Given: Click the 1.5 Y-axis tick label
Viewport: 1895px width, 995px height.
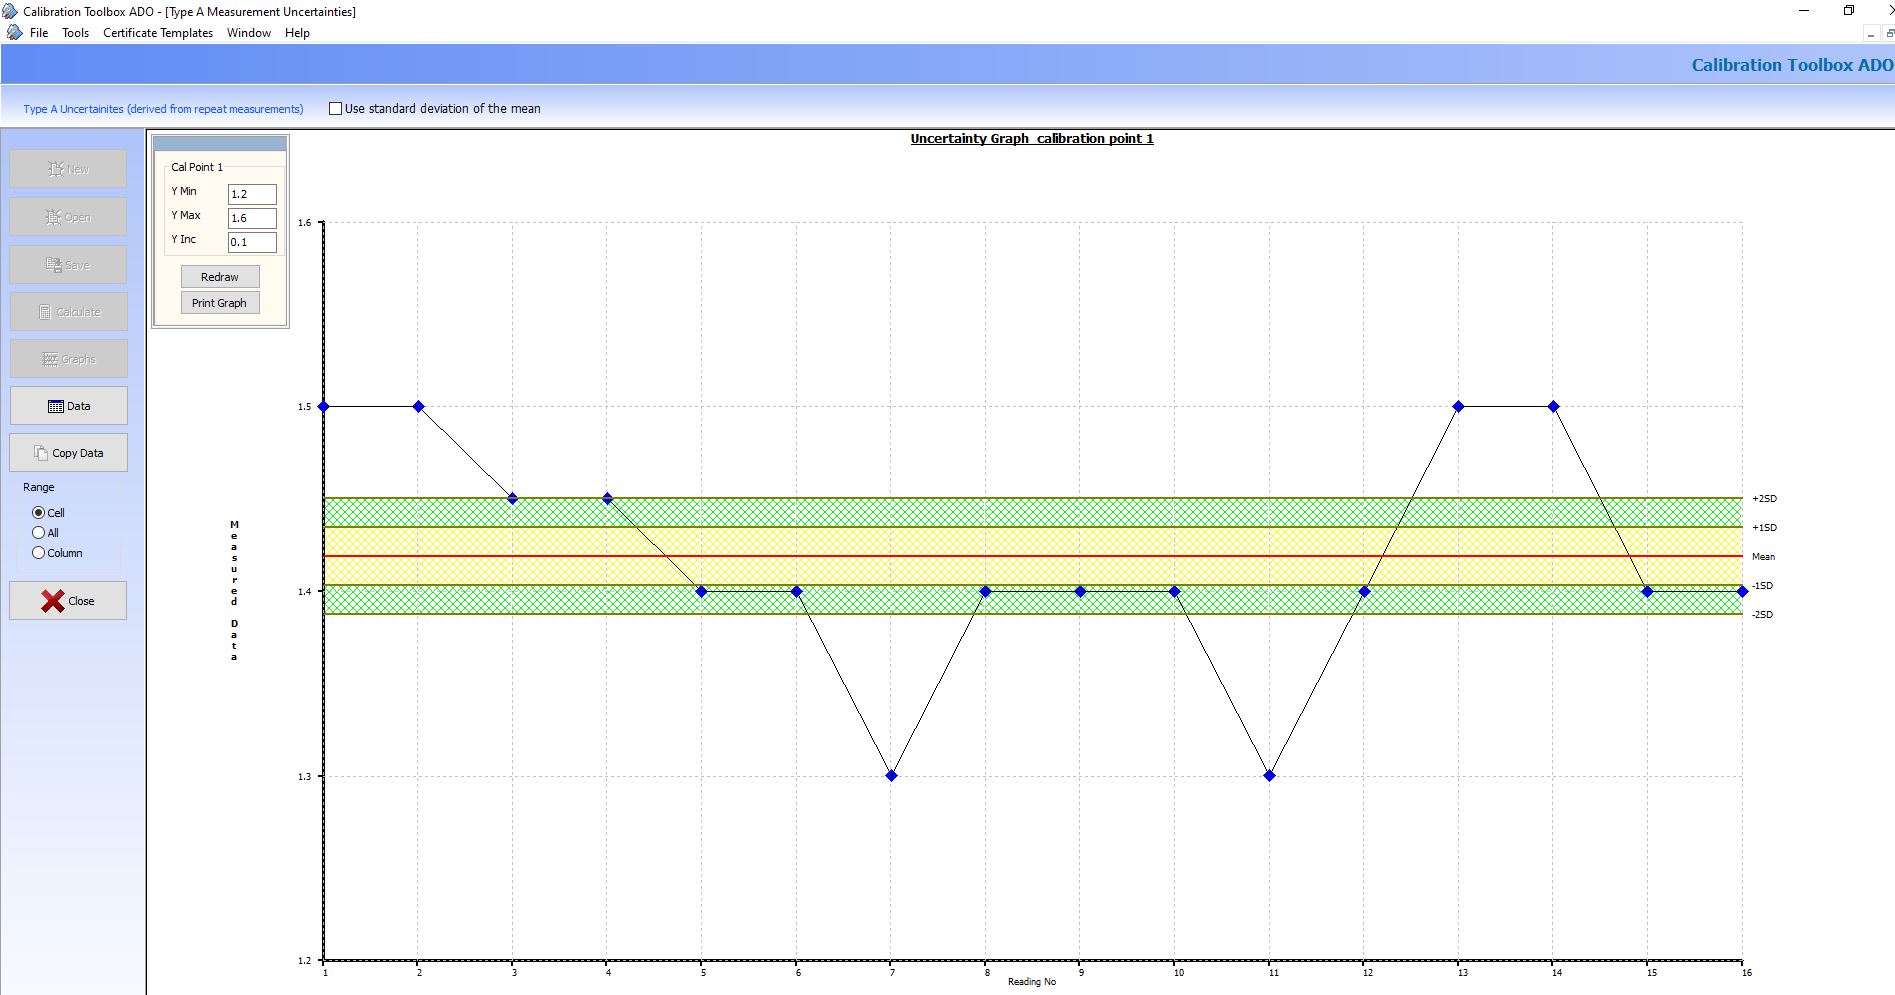Looking at the screenshot, I should pyautogui.click(x=305, y=407).
